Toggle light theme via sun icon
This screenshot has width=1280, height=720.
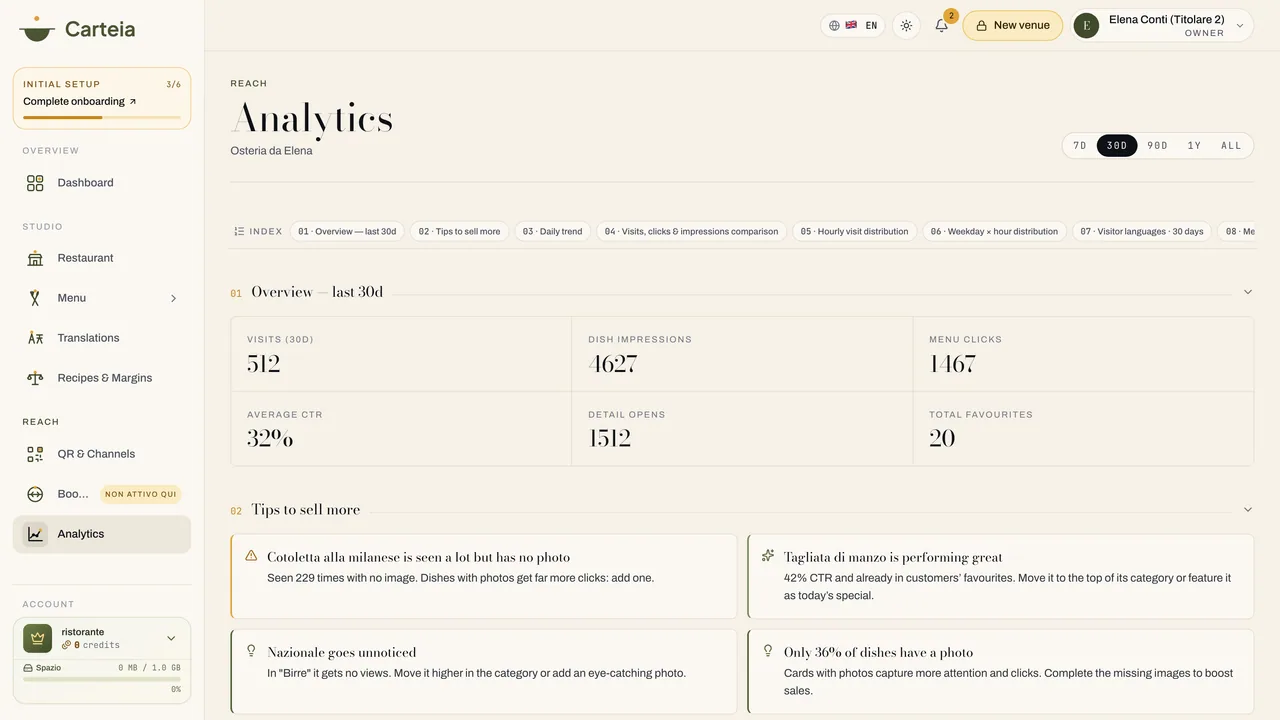(x=906, y=25)
